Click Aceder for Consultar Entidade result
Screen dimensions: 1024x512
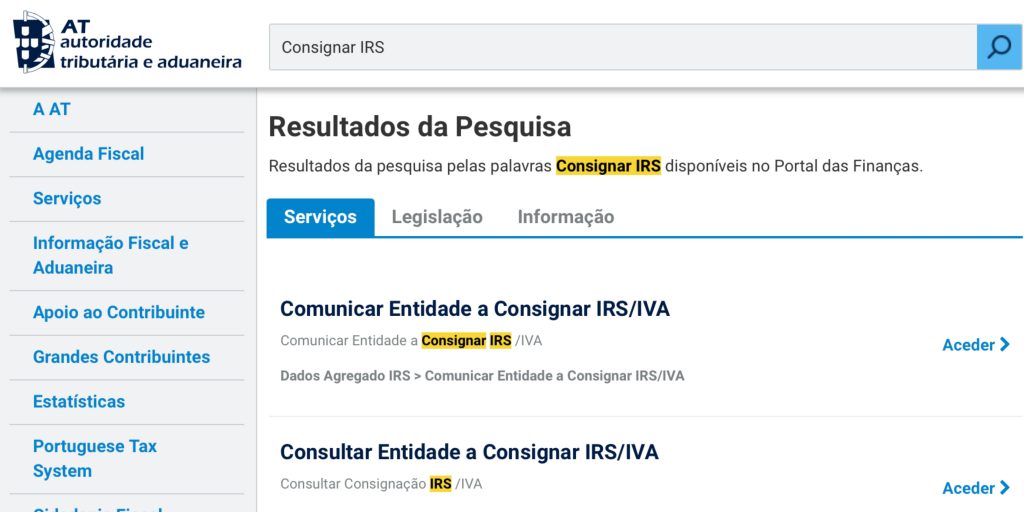point(975,488)
